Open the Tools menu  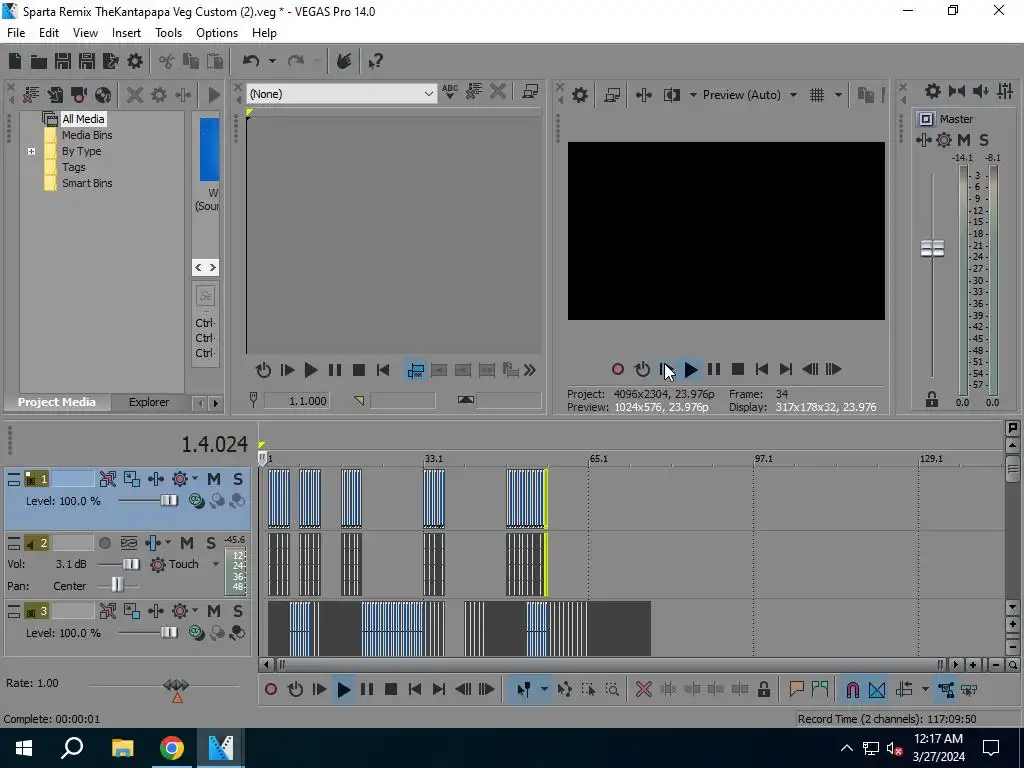(168, 33)
